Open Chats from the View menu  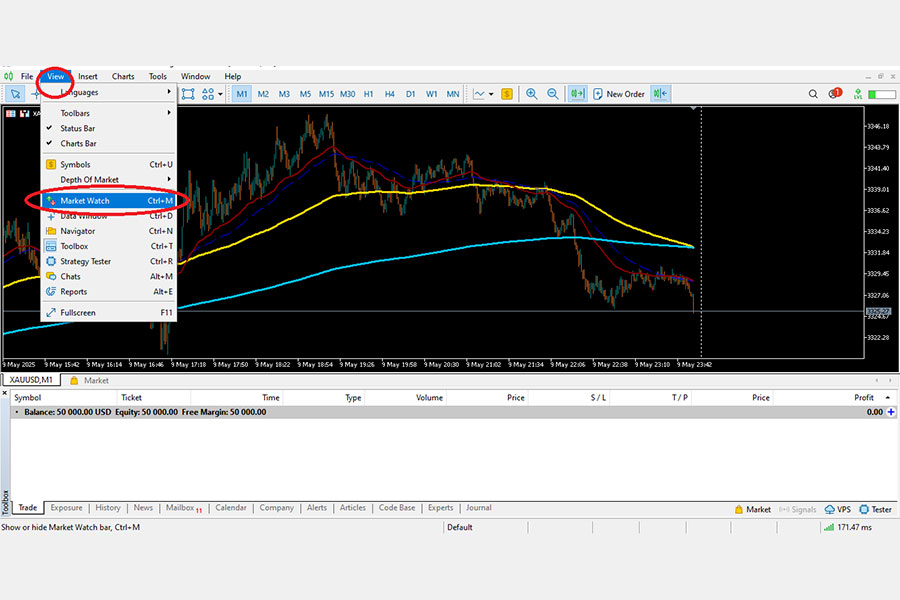pyautogui.click(x=109, y=276)
